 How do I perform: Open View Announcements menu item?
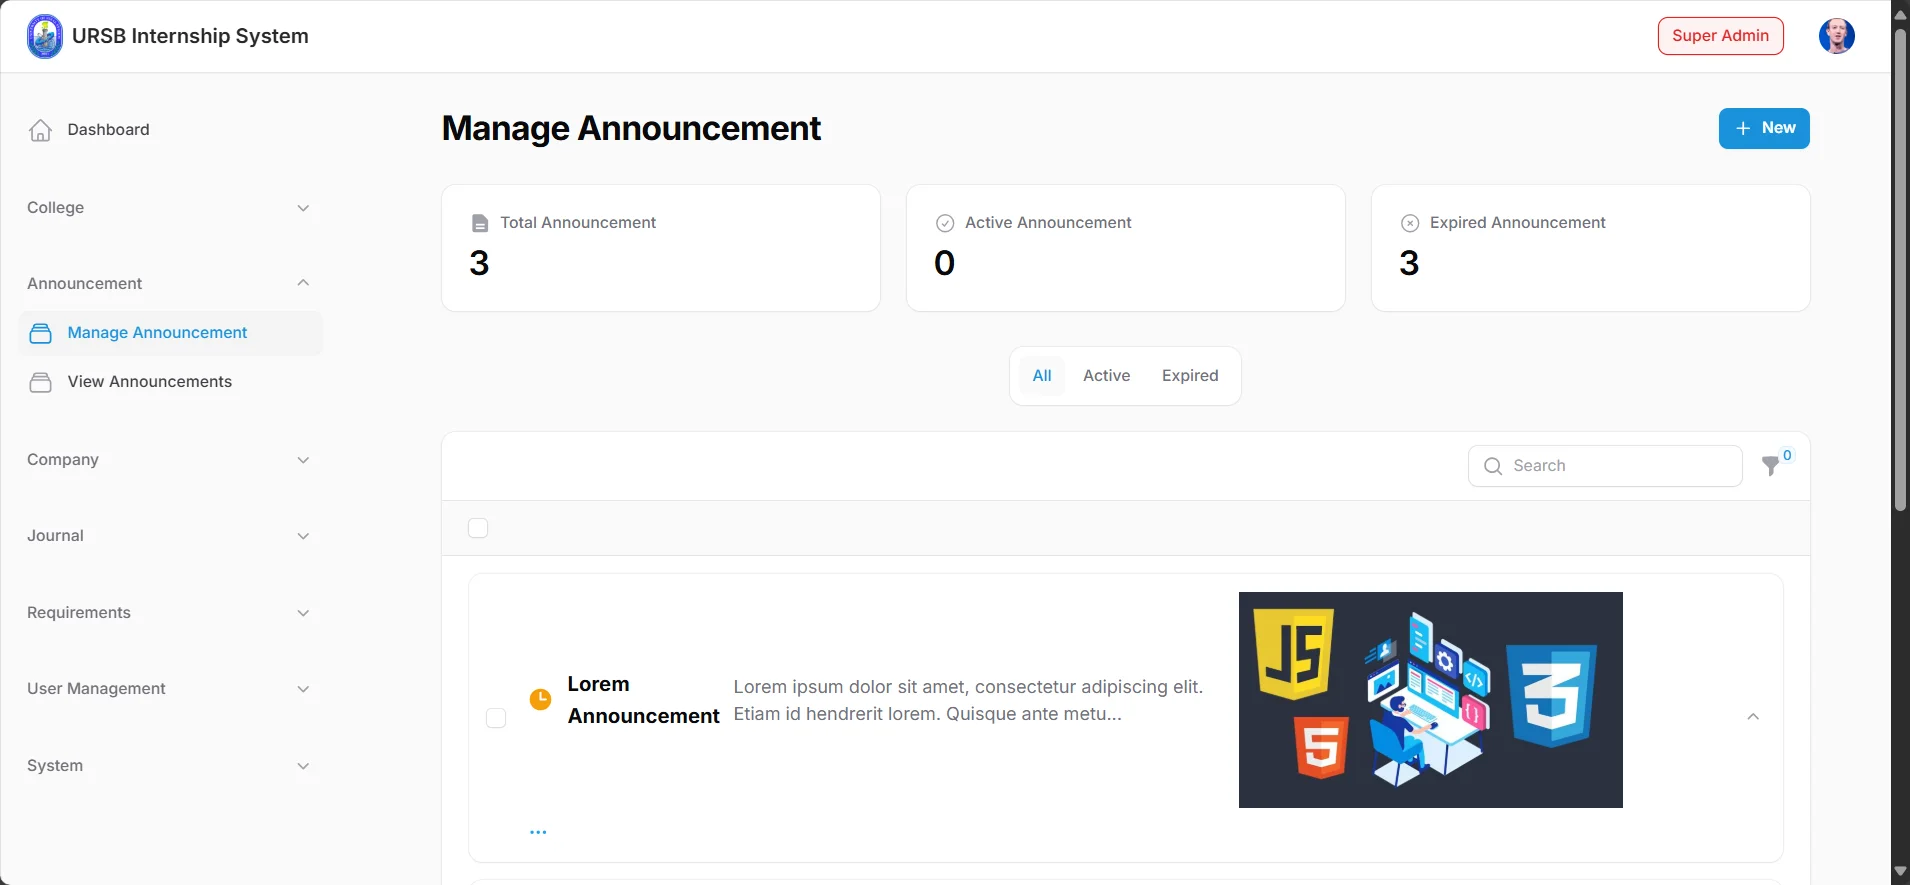(170, 382)
